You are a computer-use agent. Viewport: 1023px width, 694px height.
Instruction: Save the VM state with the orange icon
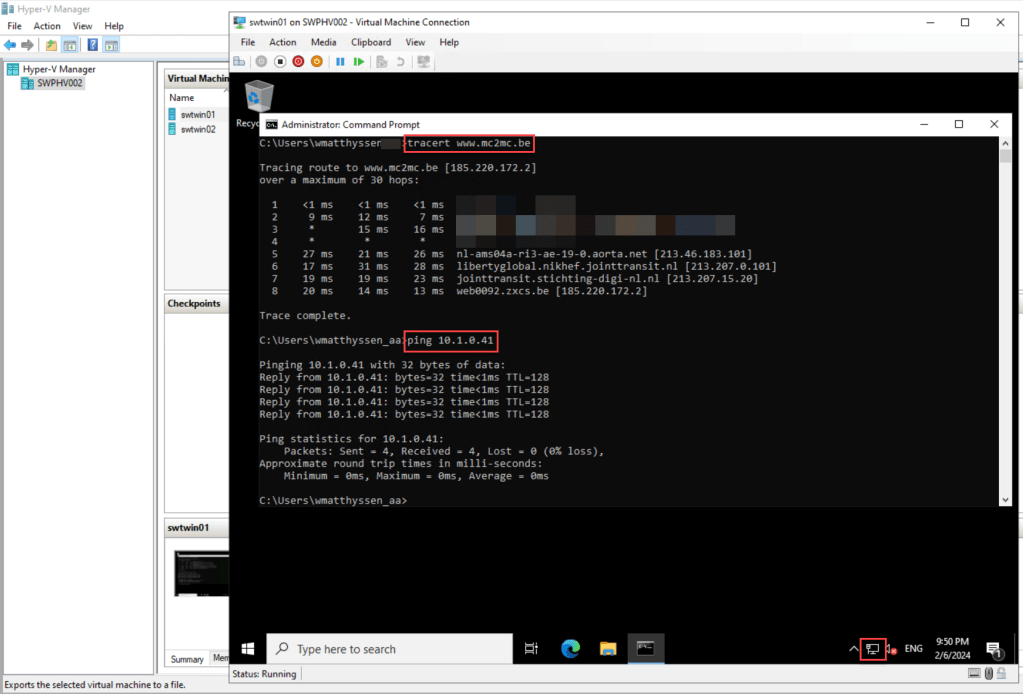(317, 62)
